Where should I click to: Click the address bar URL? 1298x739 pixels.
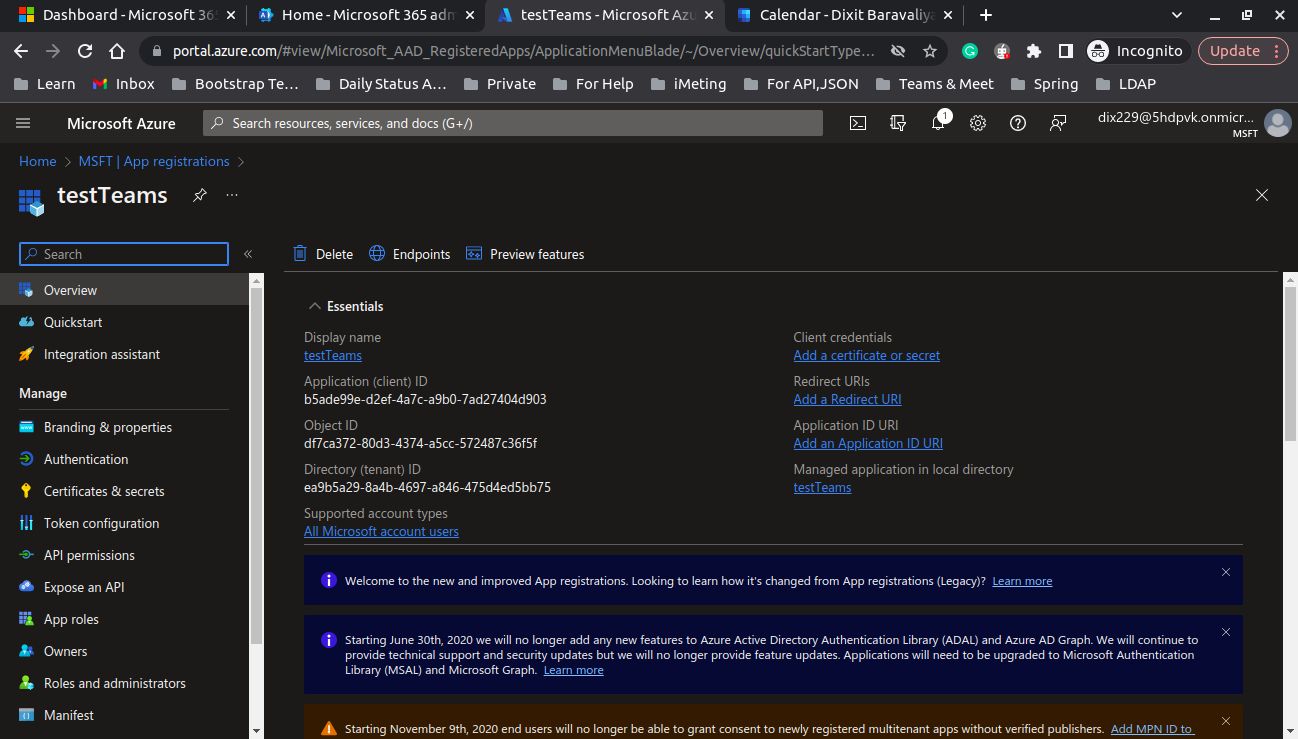tap(524, 51)
